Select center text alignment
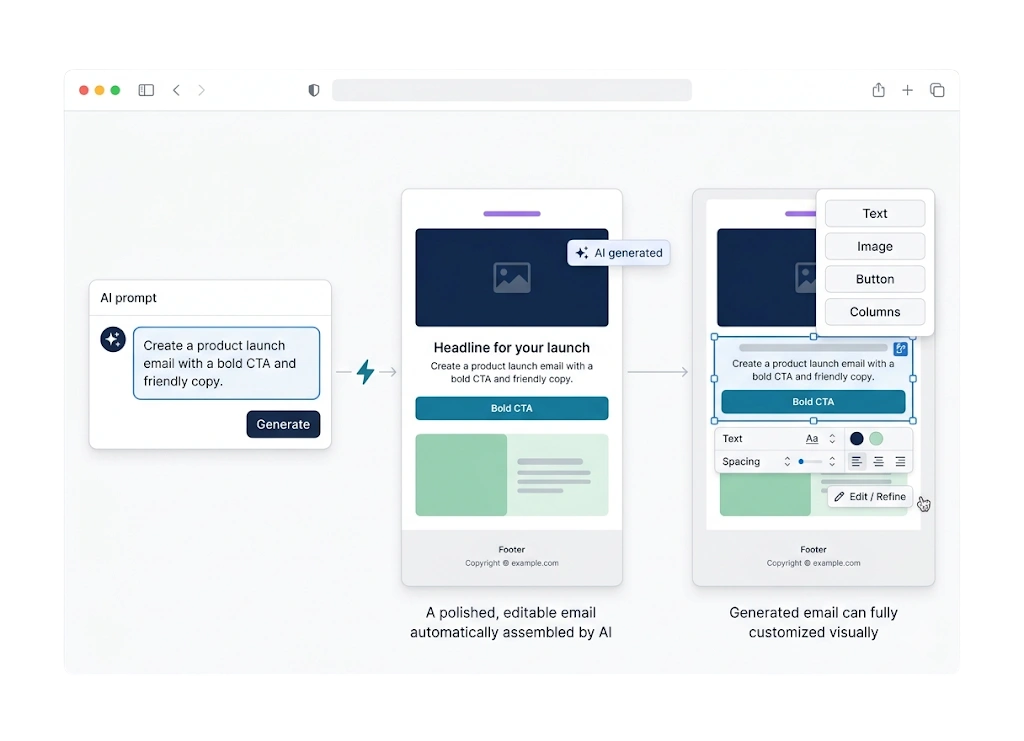The width and height of the screenshot is (1024, 741). (x=878, y=462)
